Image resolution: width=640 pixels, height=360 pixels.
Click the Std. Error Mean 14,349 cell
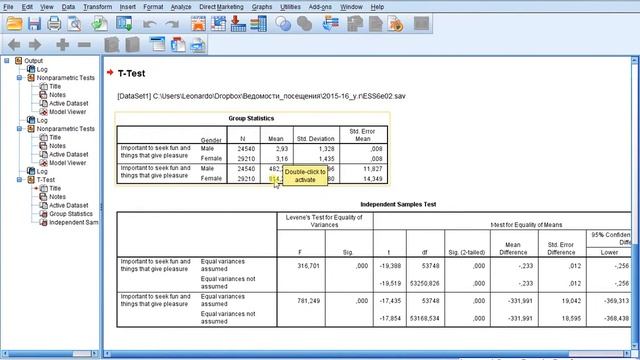click(364, 179)
